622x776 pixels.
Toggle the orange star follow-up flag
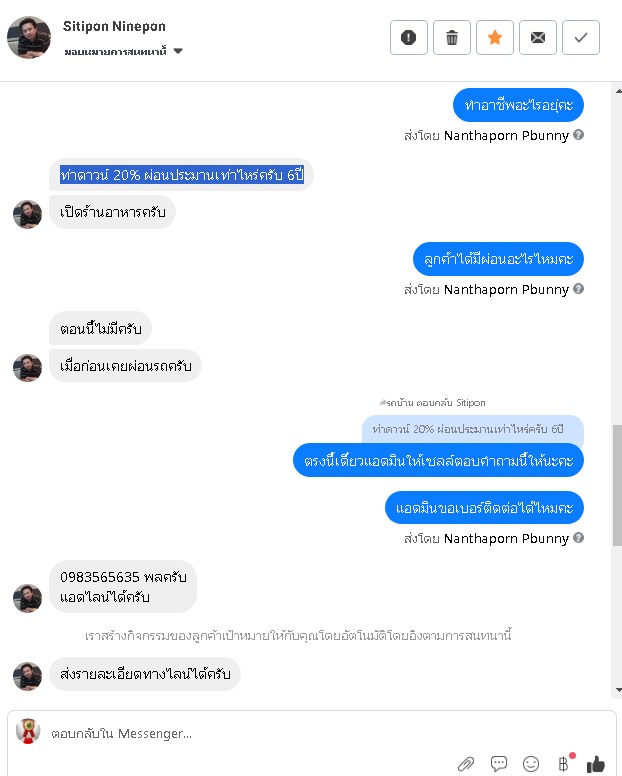494,38
